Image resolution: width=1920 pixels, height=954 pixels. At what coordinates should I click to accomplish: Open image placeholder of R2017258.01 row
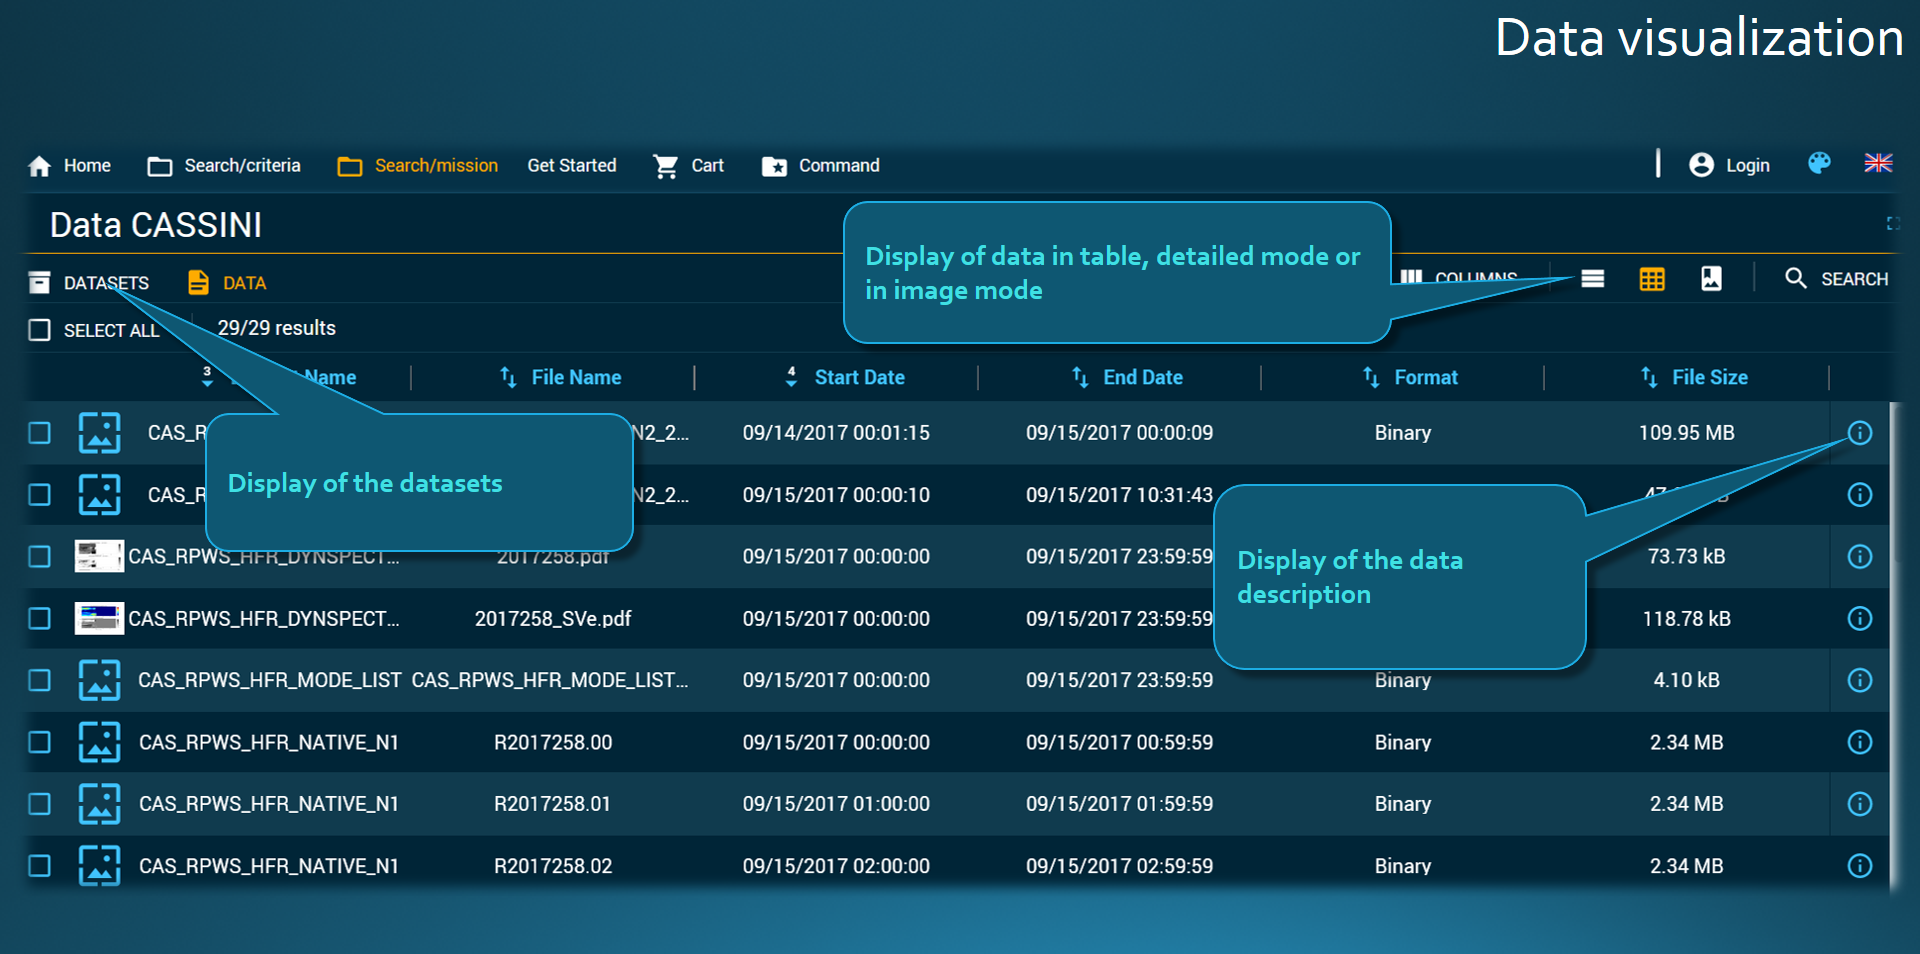[100, 804]
